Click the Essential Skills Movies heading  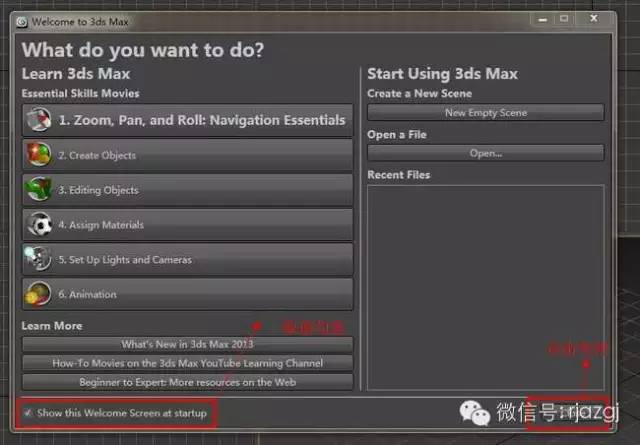[x=81, y=94]
